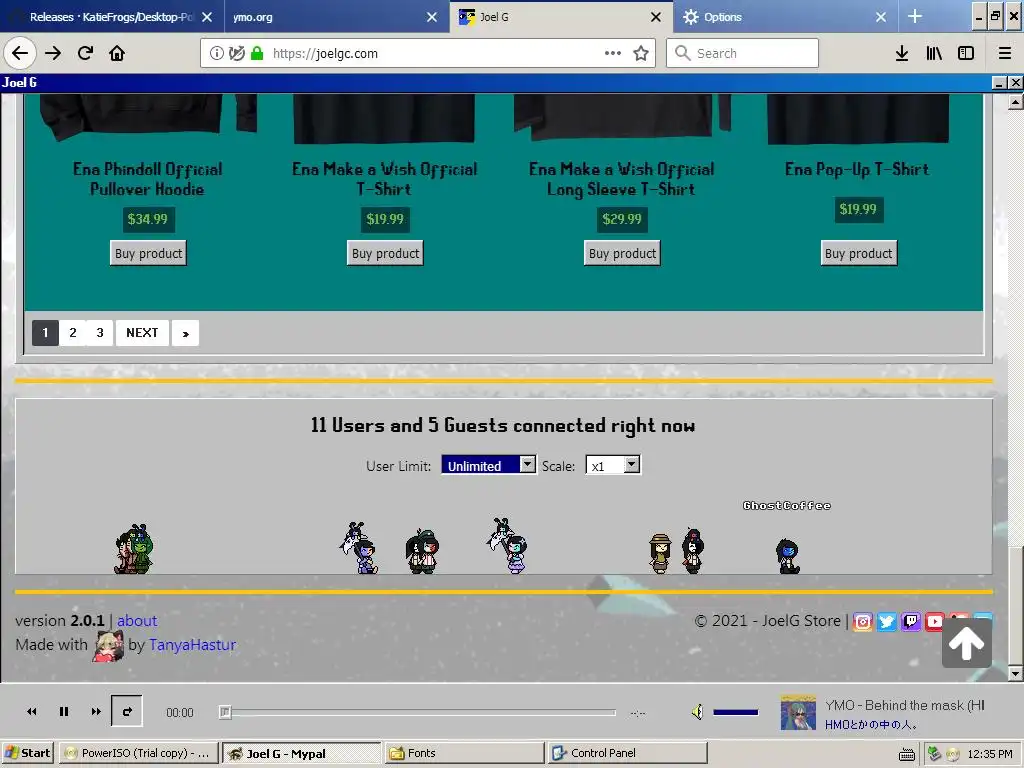Jump to page top with up-arrow button

967,643
